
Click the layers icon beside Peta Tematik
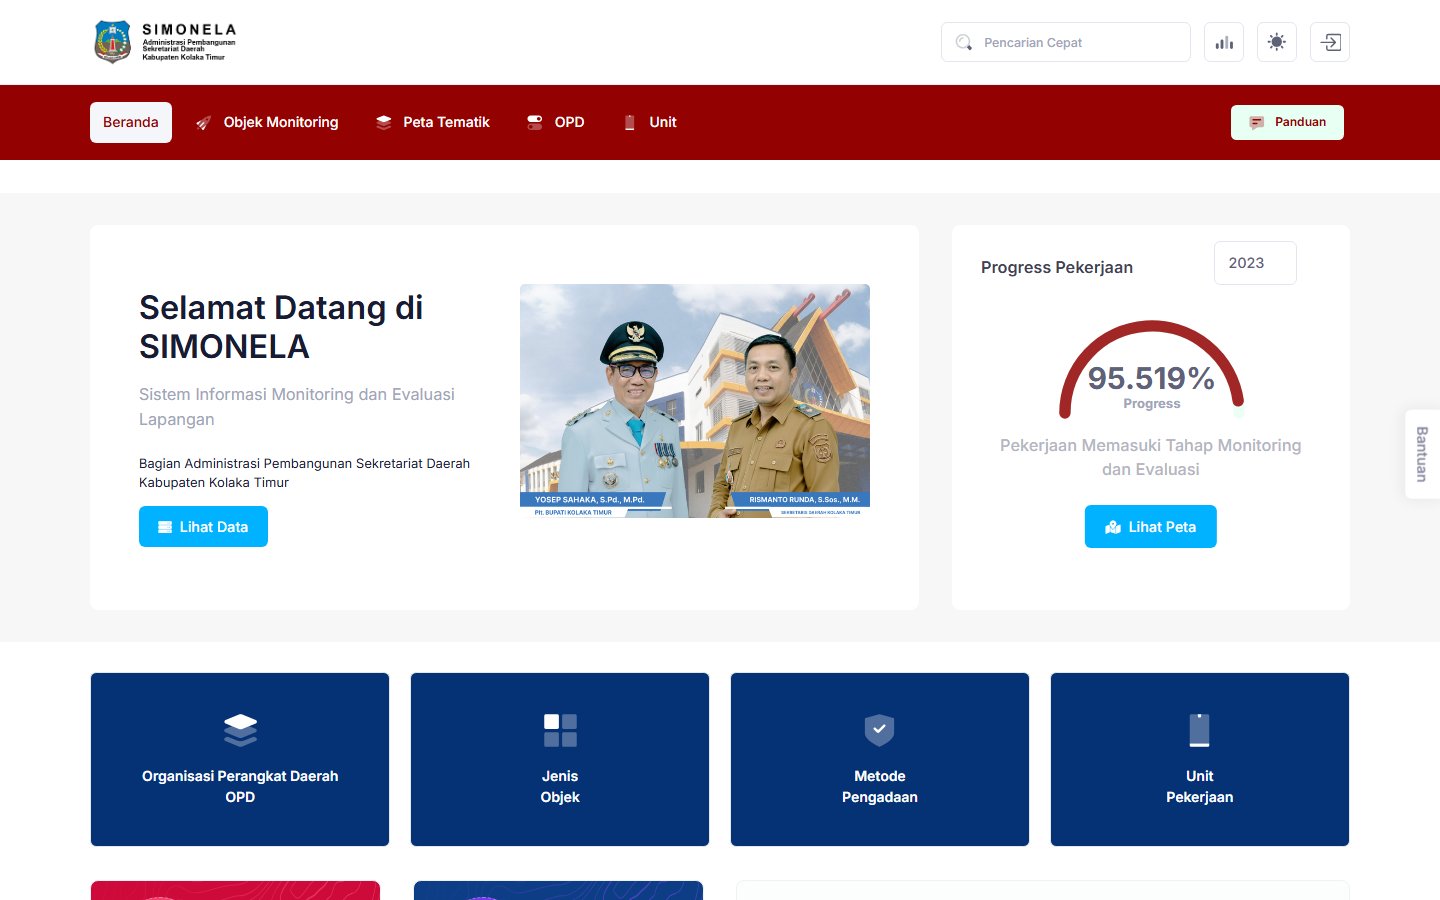tap(383, 122)
